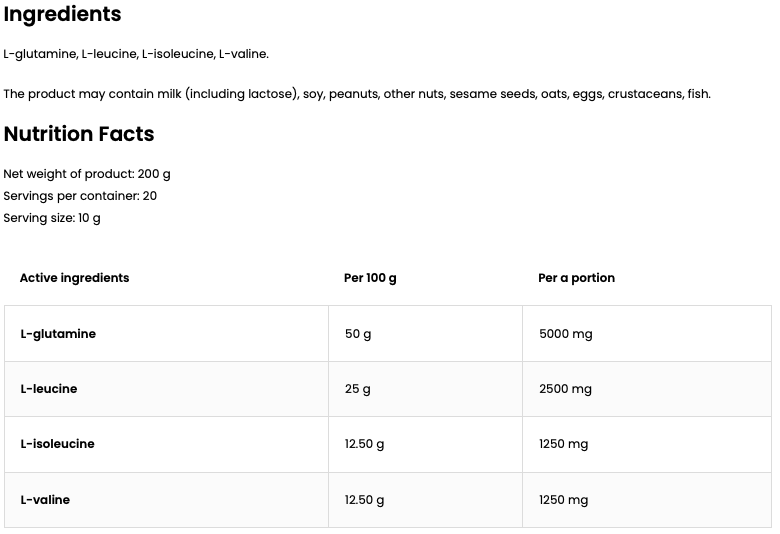Click the Per a portion column header
Viewport: 780px width, 534px height.
tap(576, 278)
